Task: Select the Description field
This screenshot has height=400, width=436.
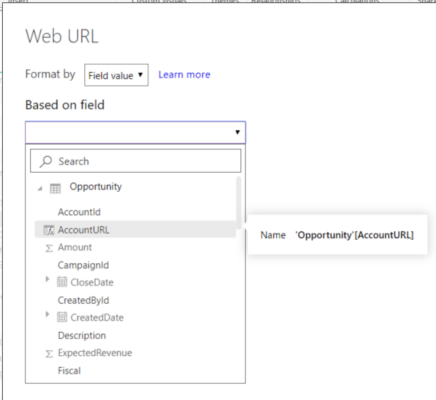Action: [x=82, y=335]
